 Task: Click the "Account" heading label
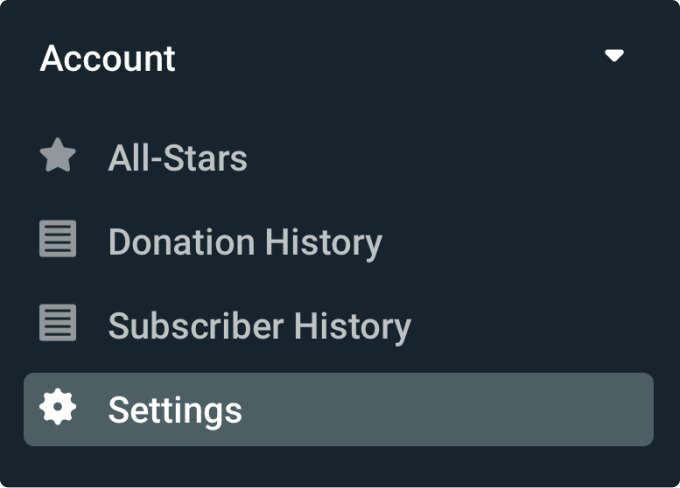[108, 59]
